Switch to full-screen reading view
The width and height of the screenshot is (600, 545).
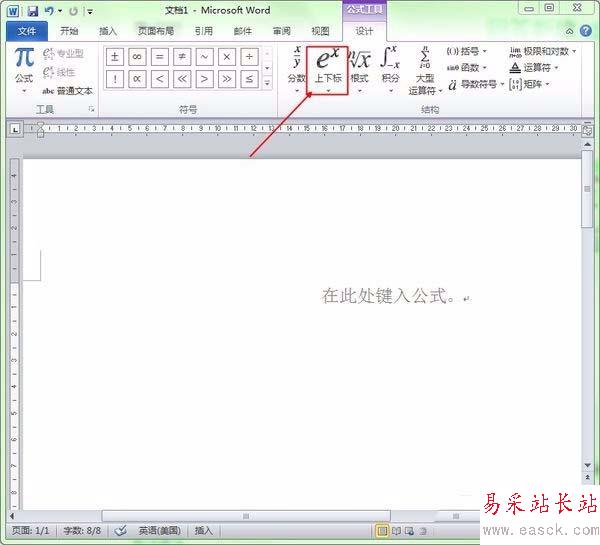396,531
